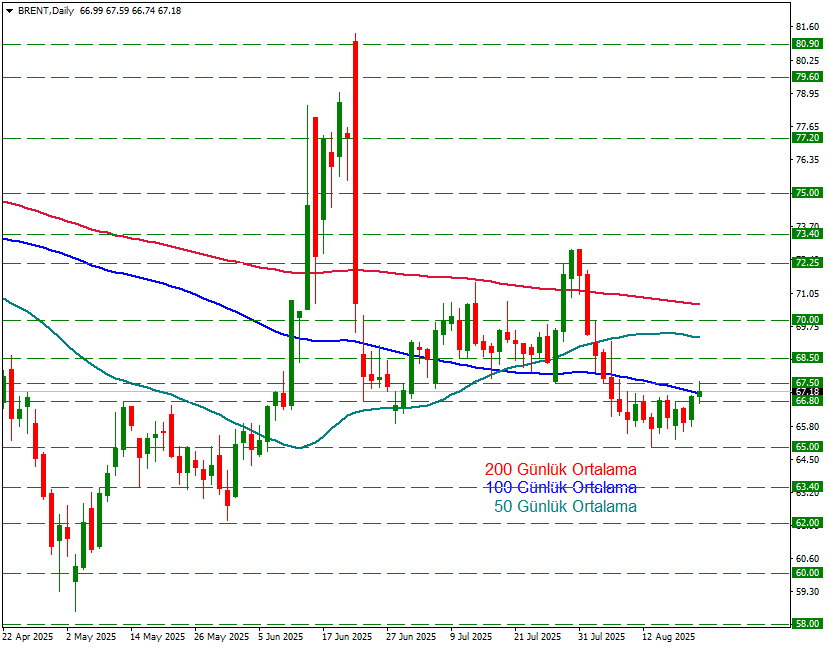The height and width of the screenshot is (648, 830).
Task: Select the 66.80 green price level label
Action: coord(808,401)
